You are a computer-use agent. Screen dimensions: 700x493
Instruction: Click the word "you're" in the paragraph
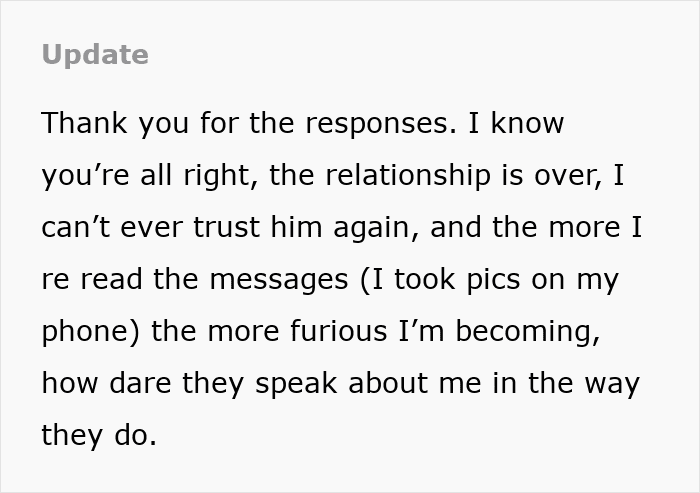point(85,176)
